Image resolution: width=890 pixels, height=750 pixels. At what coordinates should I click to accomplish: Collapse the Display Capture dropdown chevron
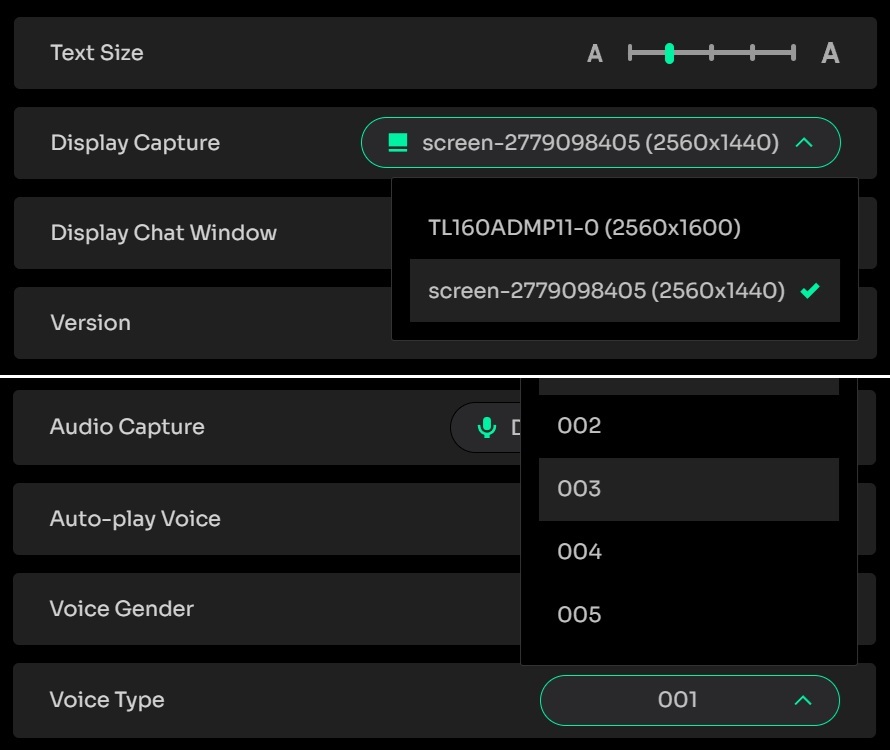point(804,143)
